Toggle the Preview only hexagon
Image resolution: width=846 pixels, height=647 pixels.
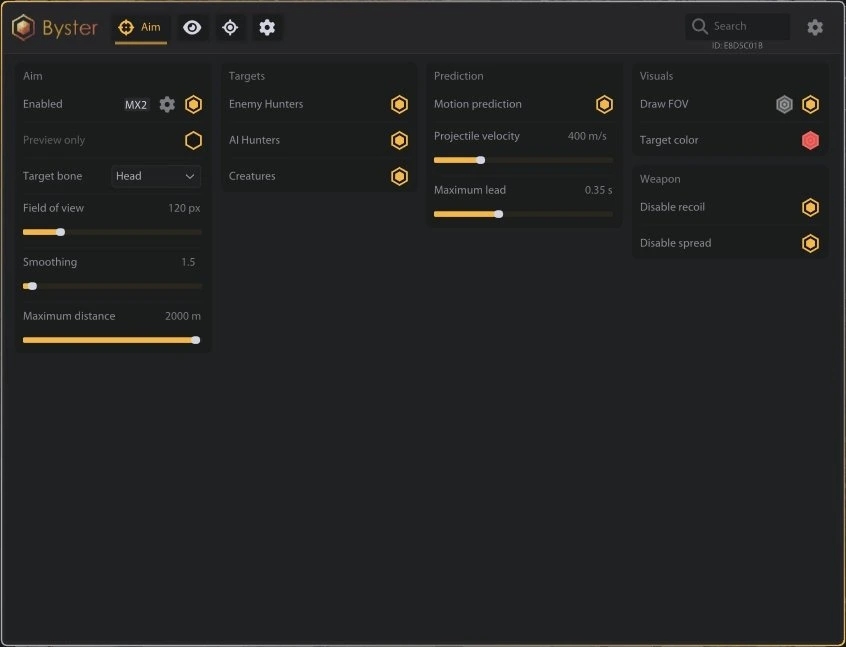click(193, 140)
